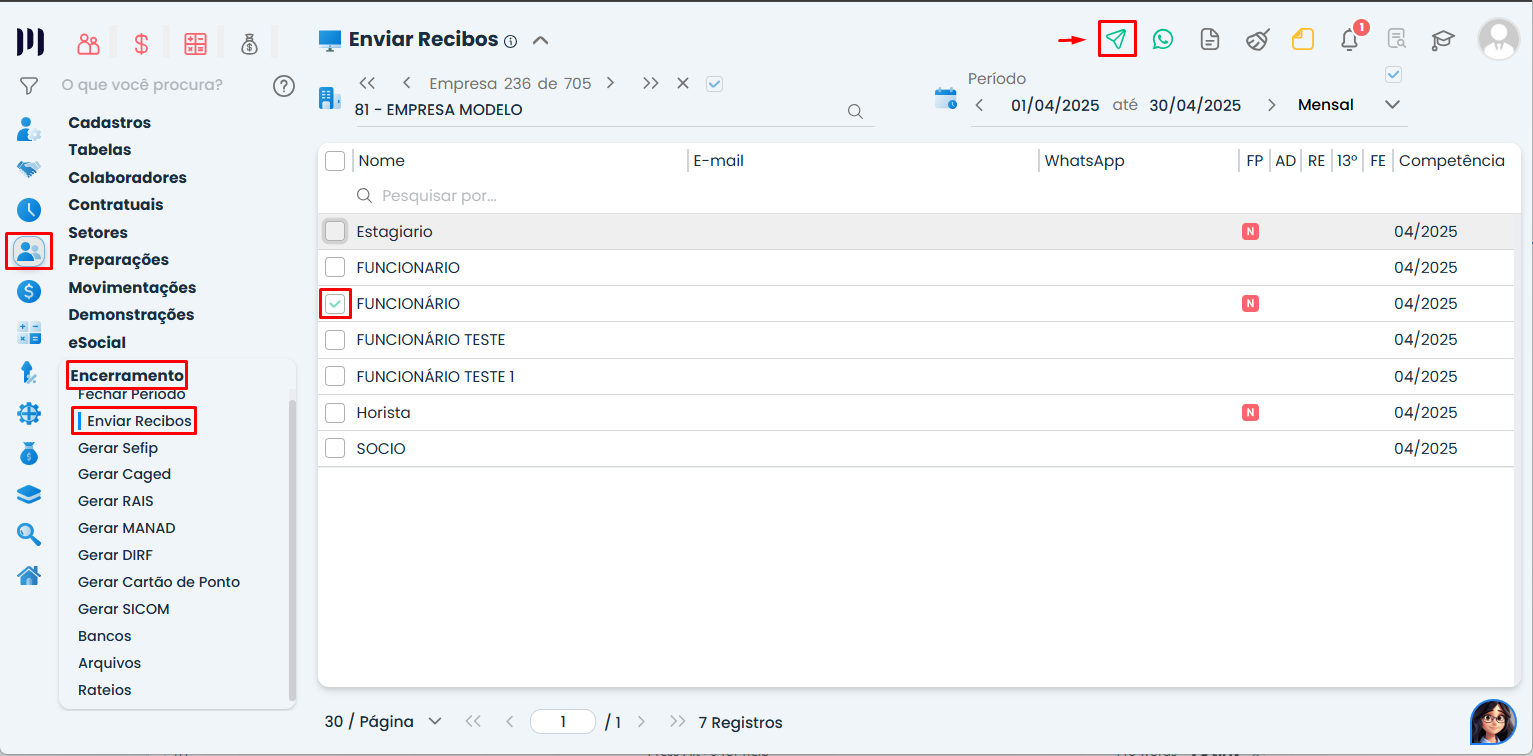Expand the Colaboradores menu
Screen dimensions: 1533x756
(127, 178)
